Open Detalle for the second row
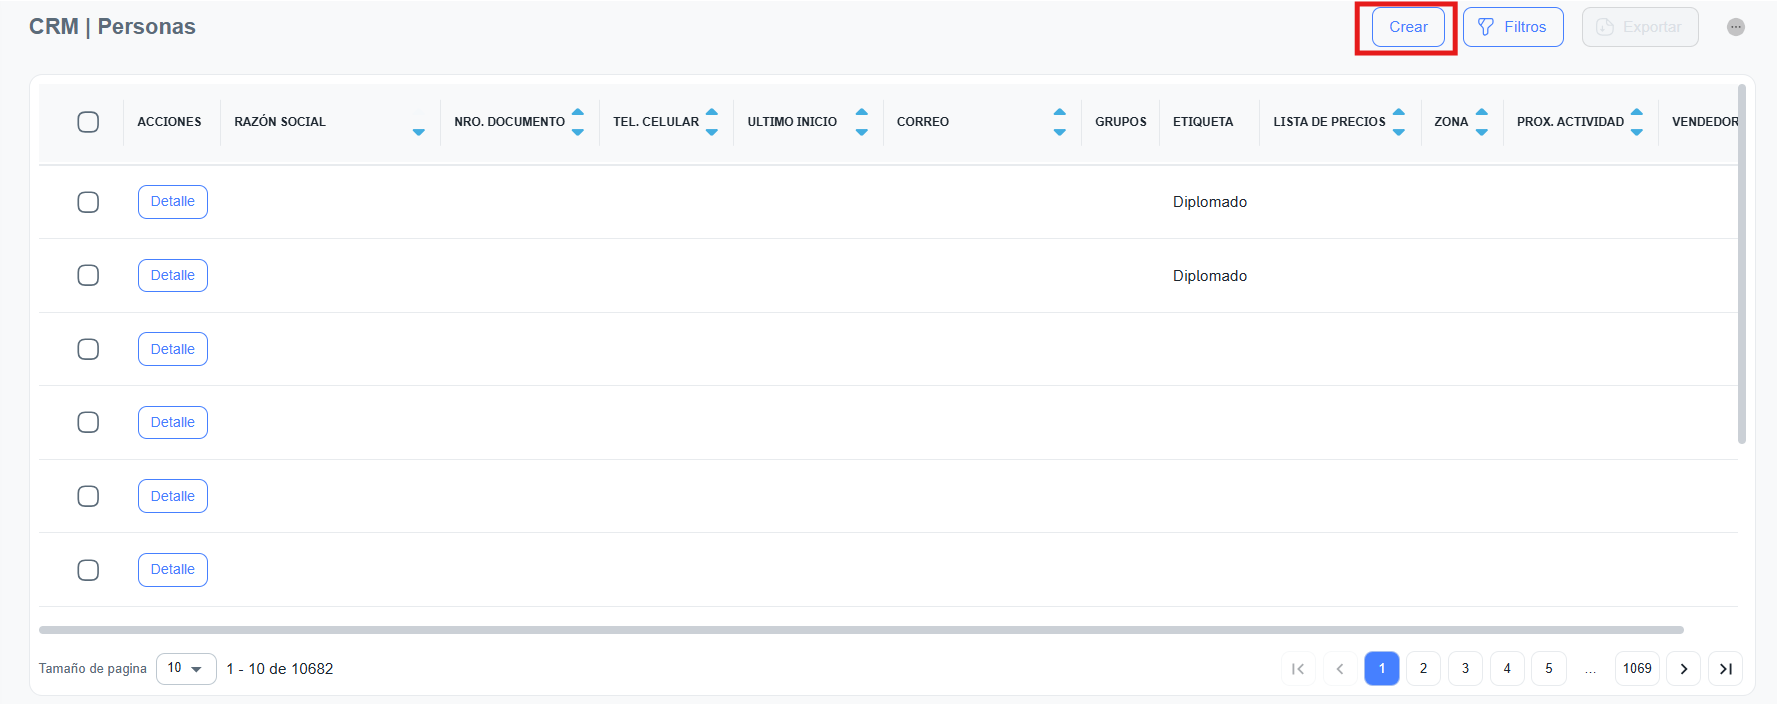Image resolution: width=1777 pixels, height=704 pixels. point(173,275)
